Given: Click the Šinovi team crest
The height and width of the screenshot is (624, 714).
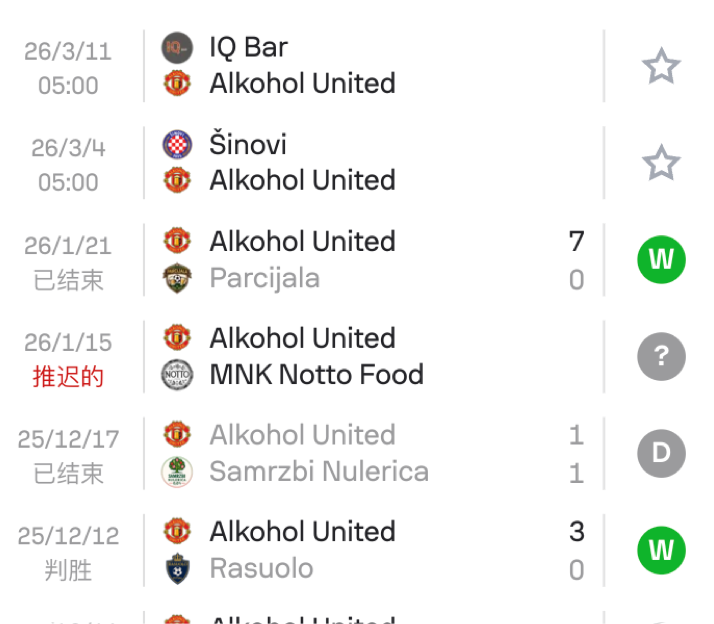Looking at the screenshot, I should (x=177, y=144).
